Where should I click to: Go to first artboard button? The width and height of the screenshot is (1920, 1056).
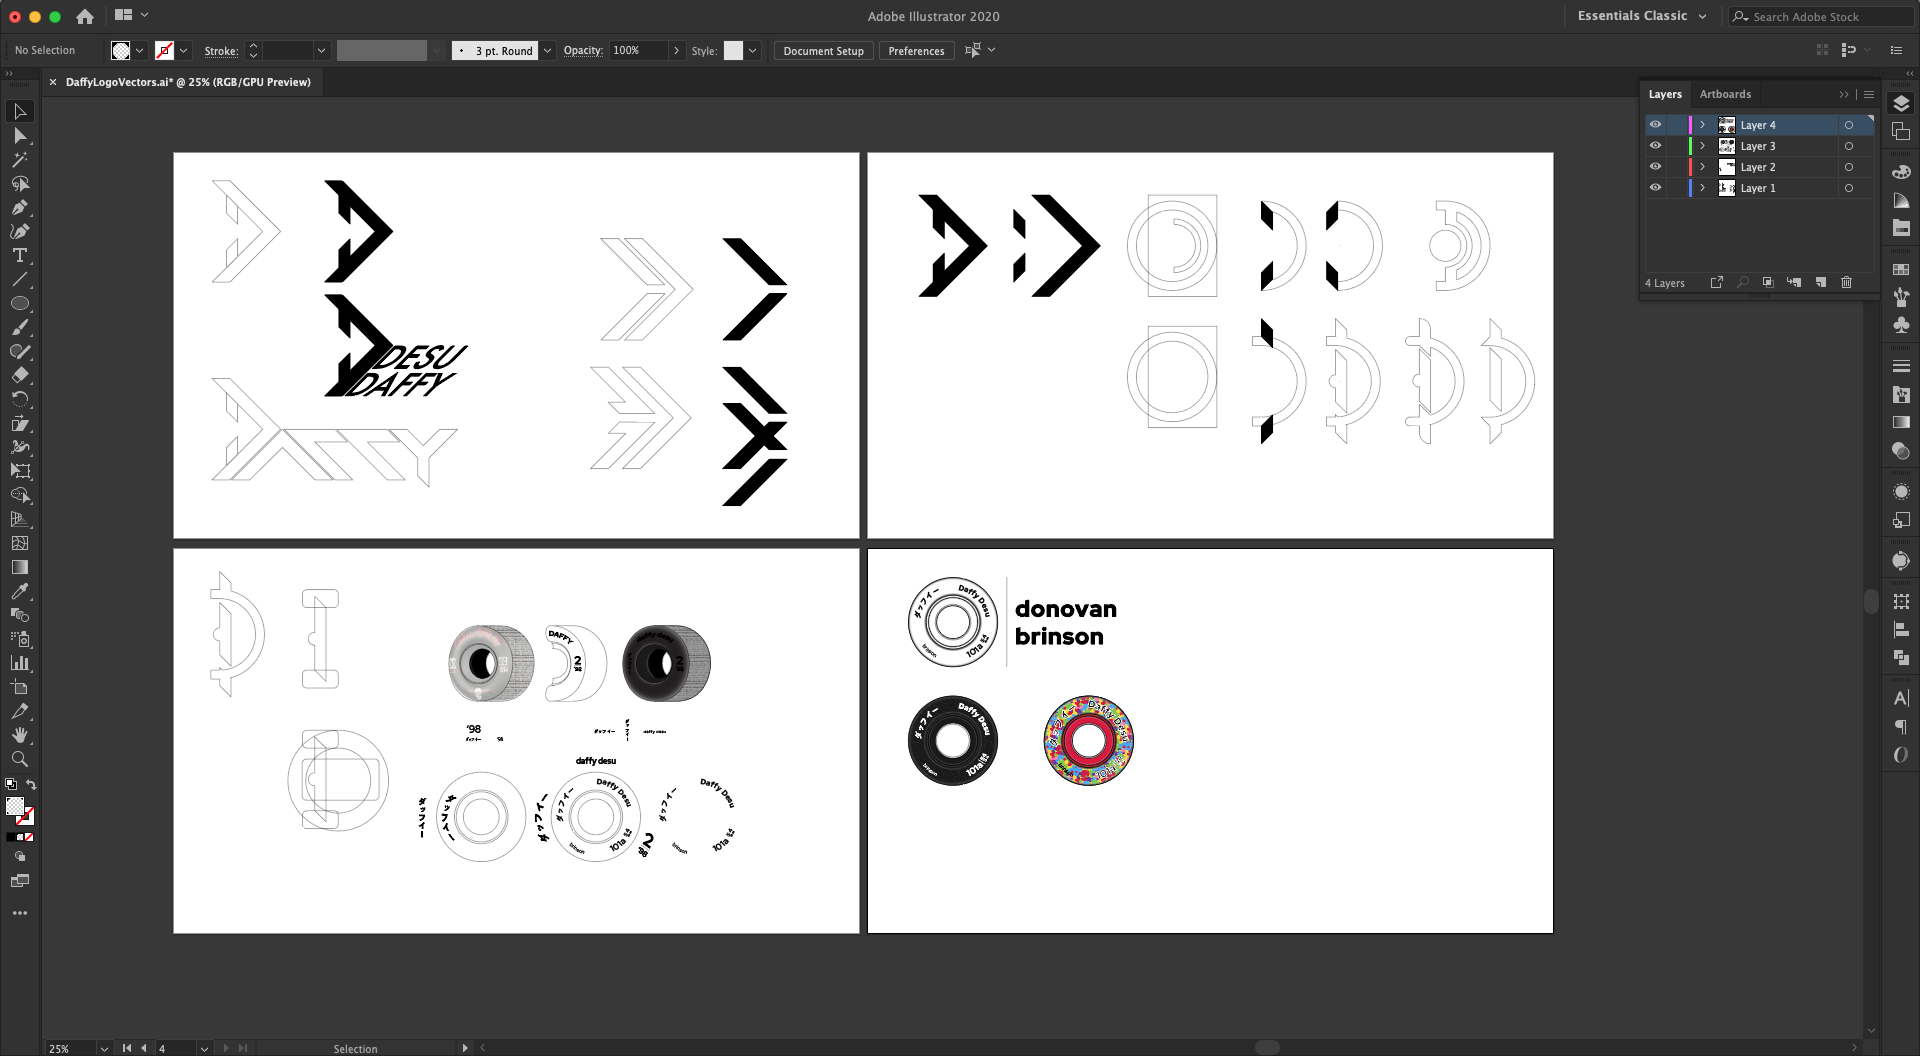point(127,1048)
